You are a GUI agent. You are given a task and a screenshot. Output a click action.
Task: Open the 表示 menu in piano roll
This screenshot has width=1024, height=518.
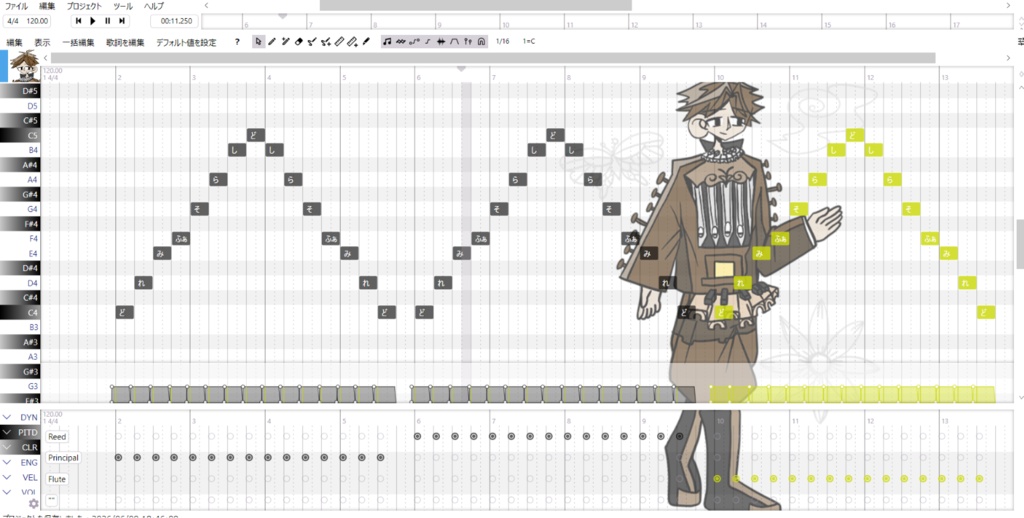42,42
